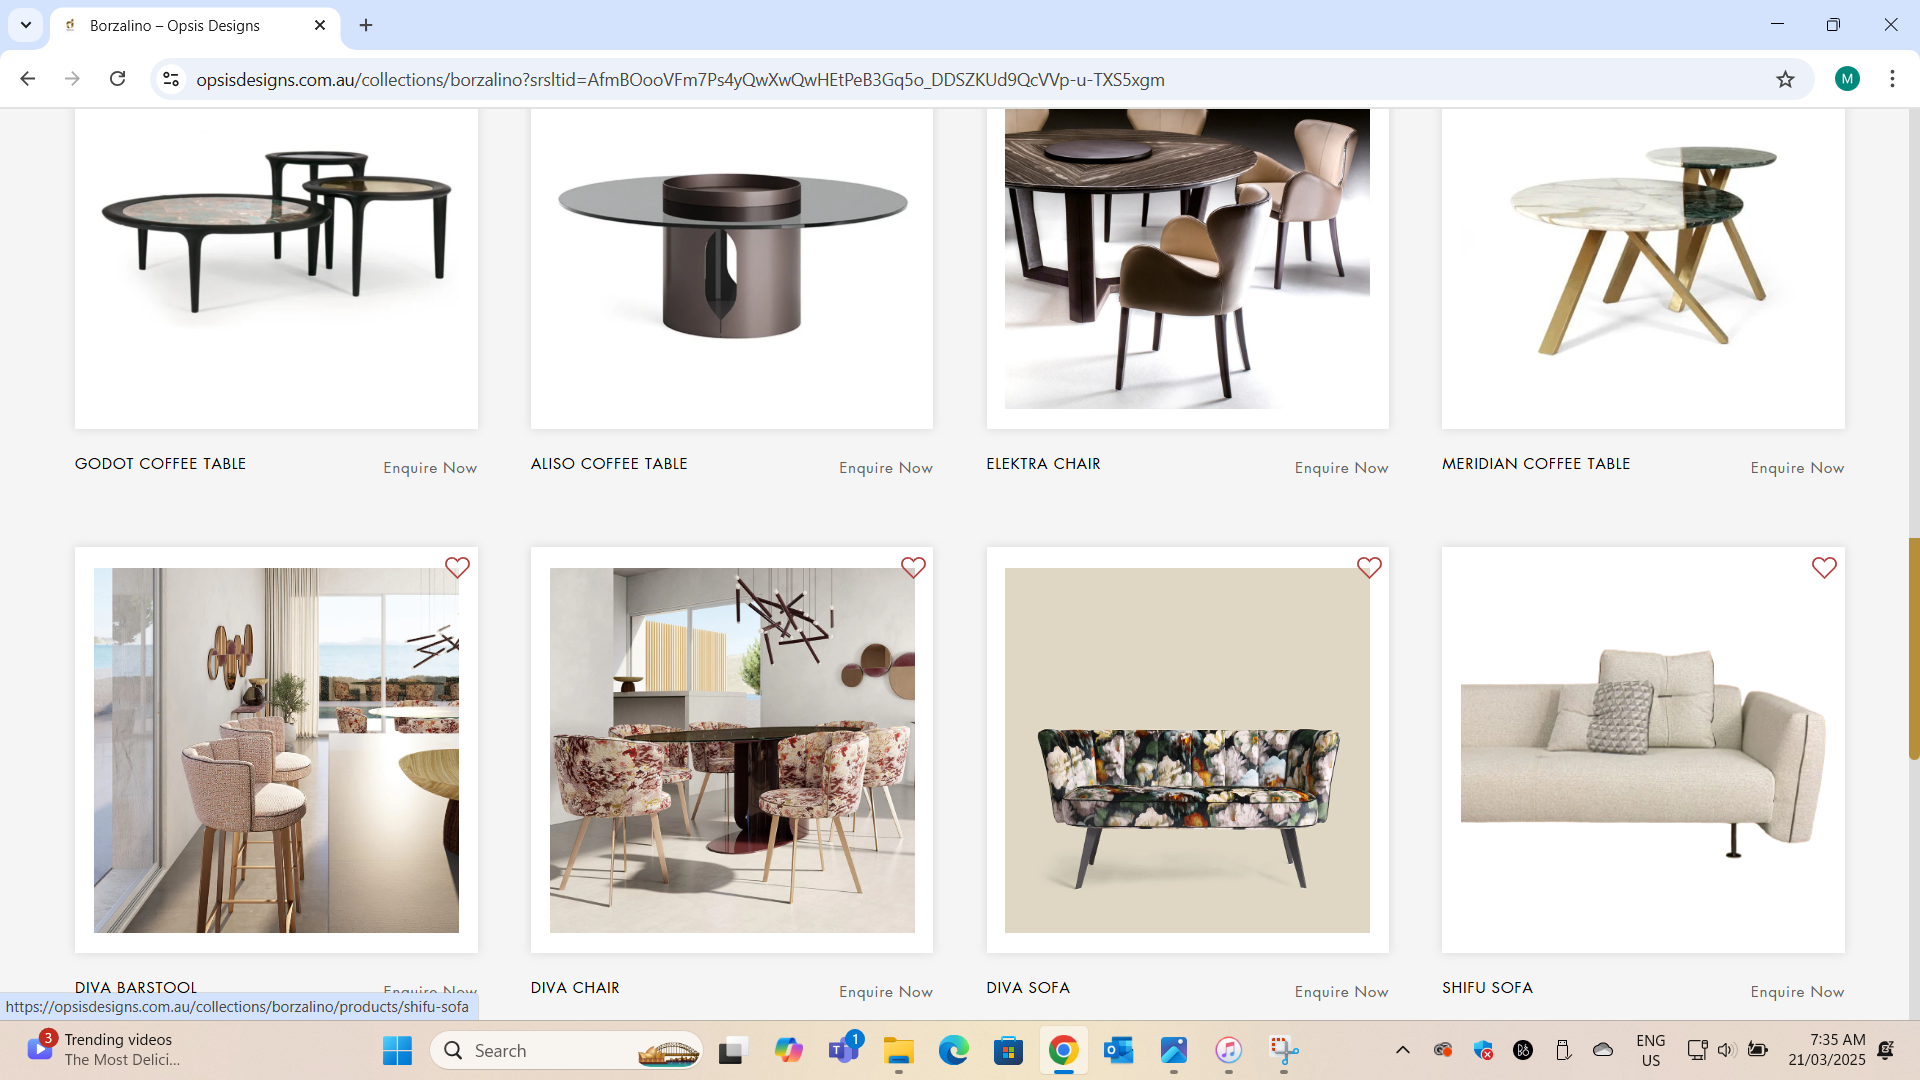
Task: Open a new browser tab
Action: click(366, 25)
